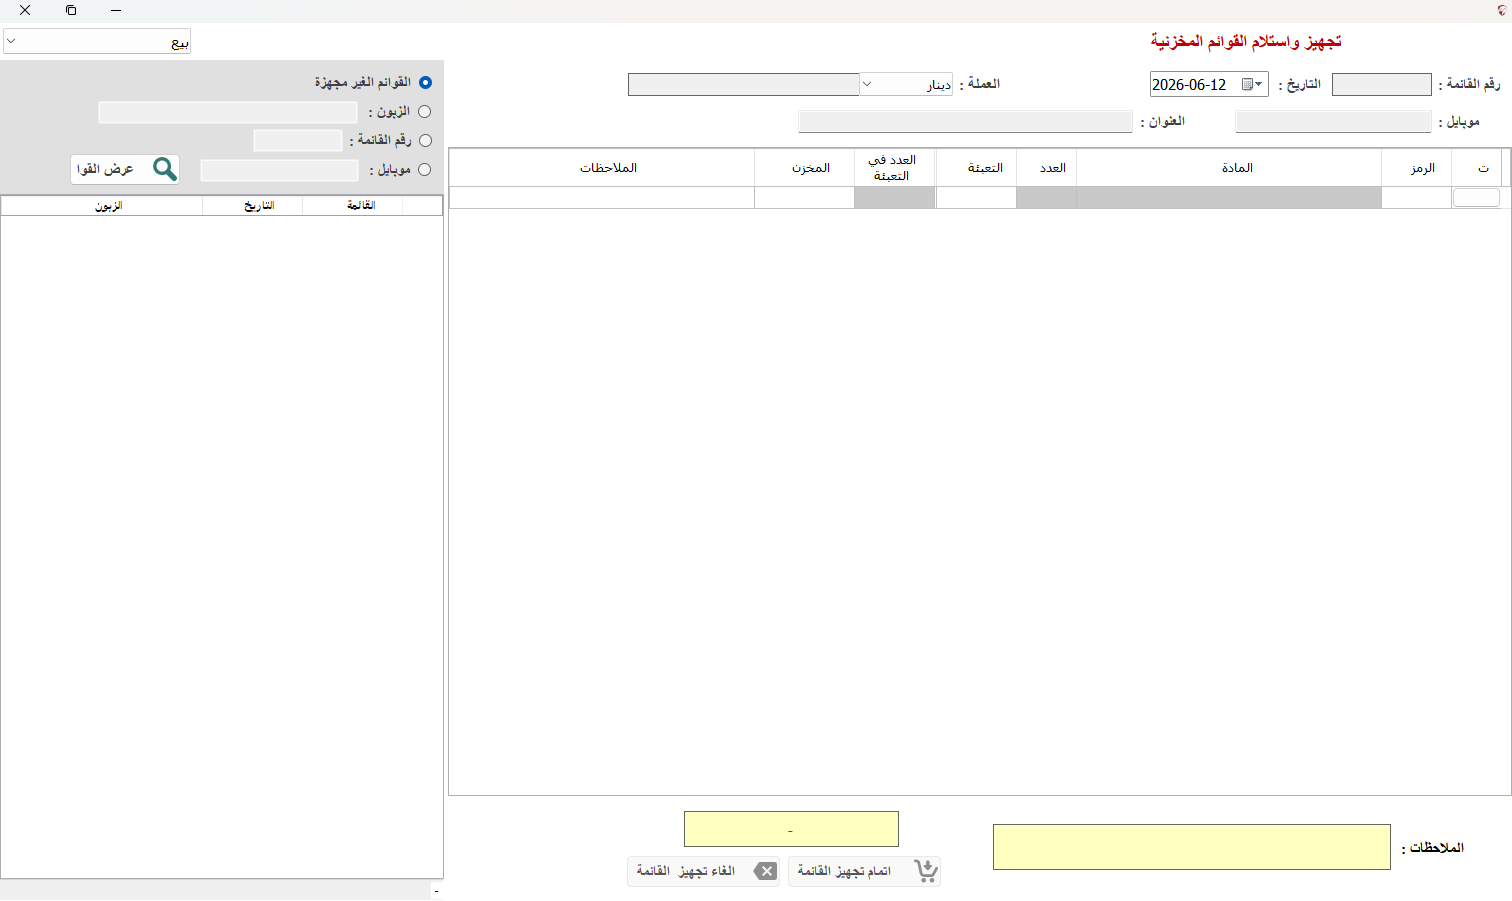This screenshot has width=1512, height=901.
Task: Click the التاريخ column header in side list
Action: coord(253,205)
